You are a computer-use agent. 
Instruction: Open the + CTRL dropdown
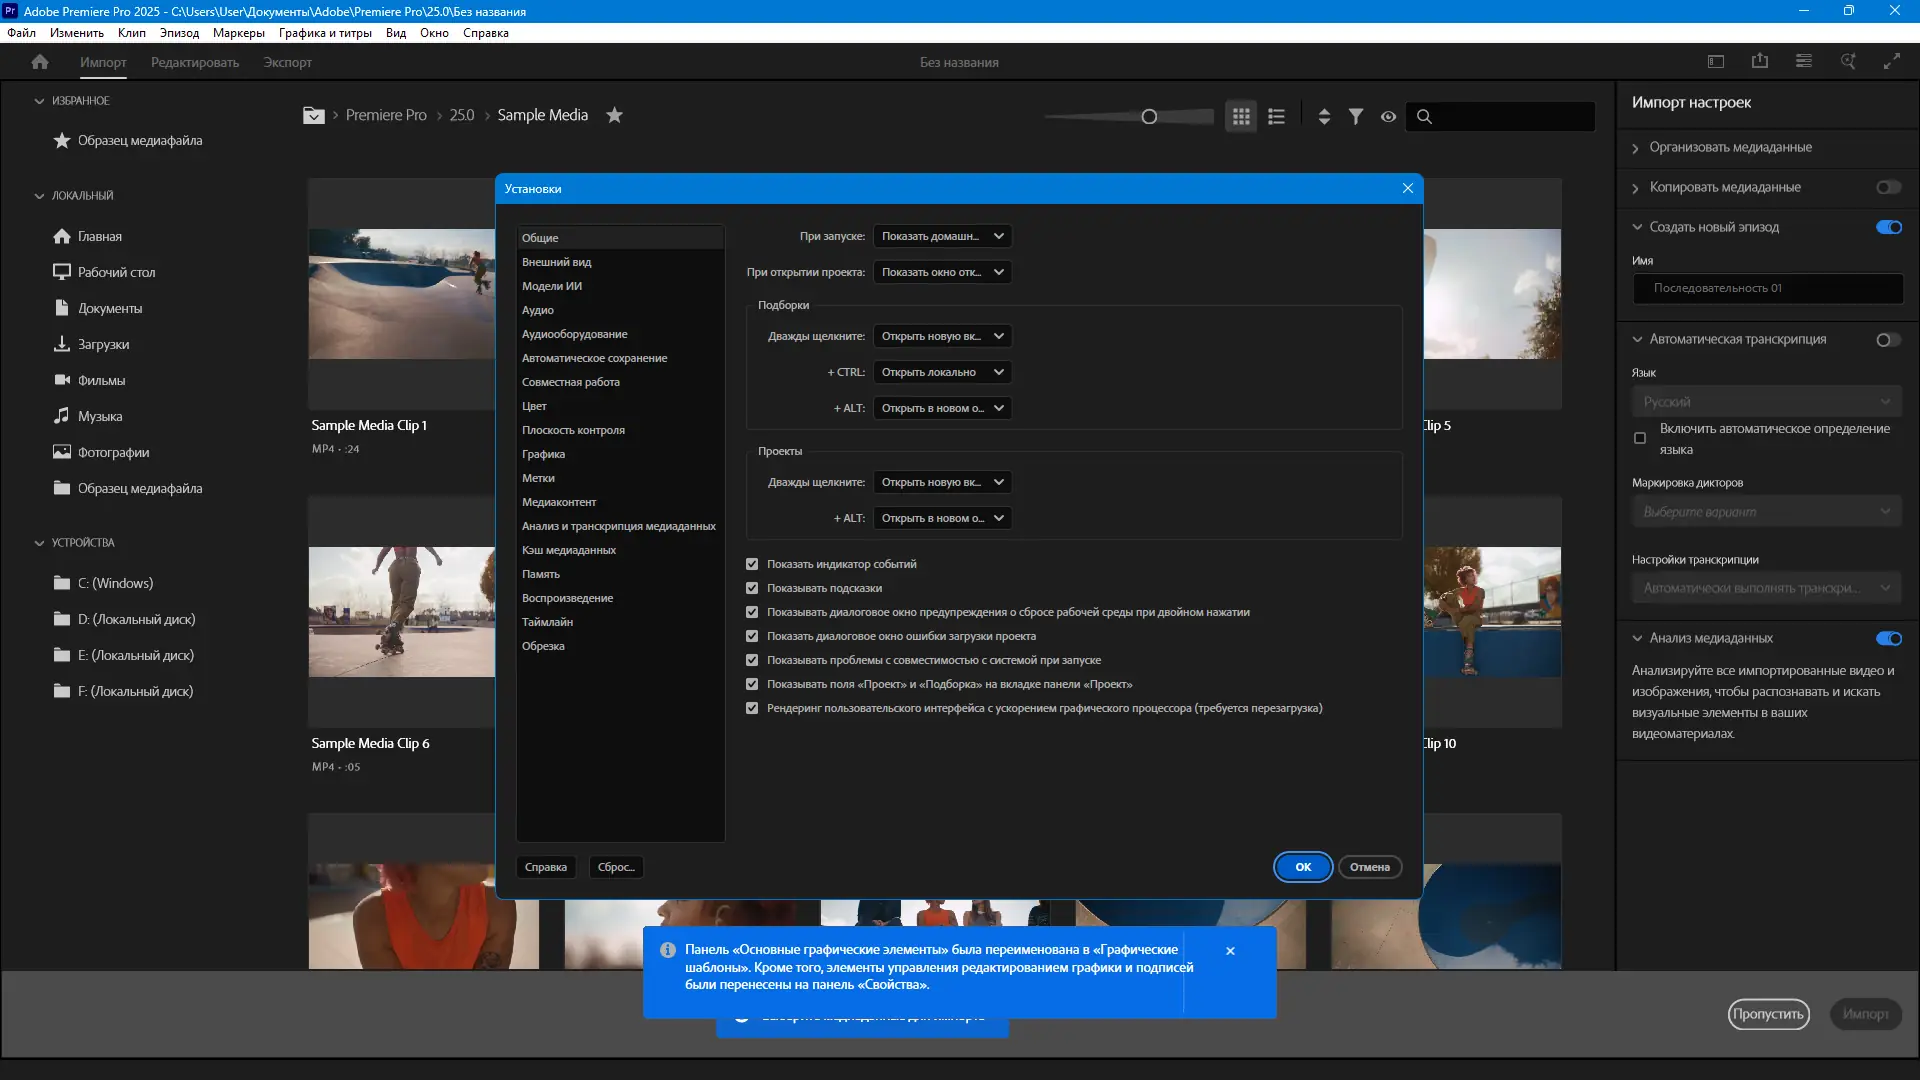[942, 372]
